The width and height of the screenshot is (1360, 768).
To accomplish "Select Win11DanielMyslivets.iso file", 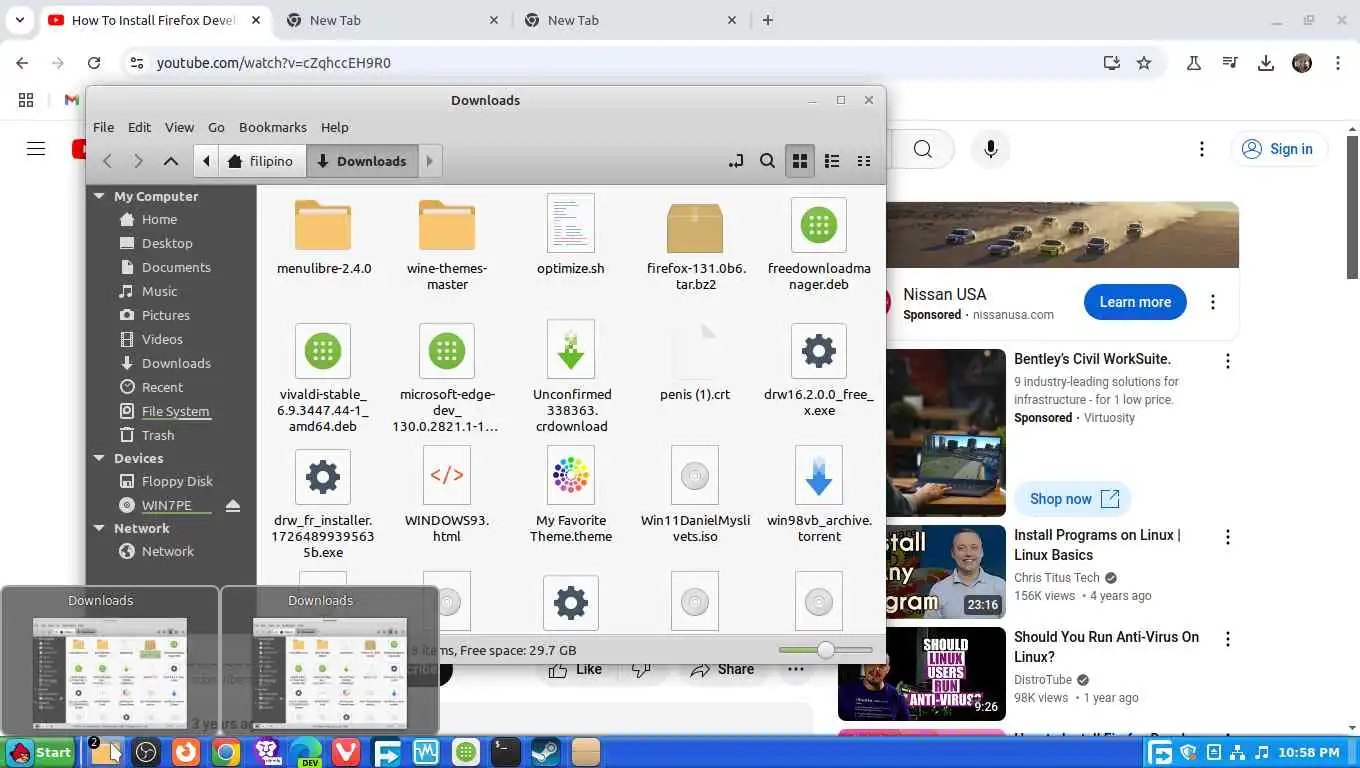I will pyautogui.click(x=695, y=496).
